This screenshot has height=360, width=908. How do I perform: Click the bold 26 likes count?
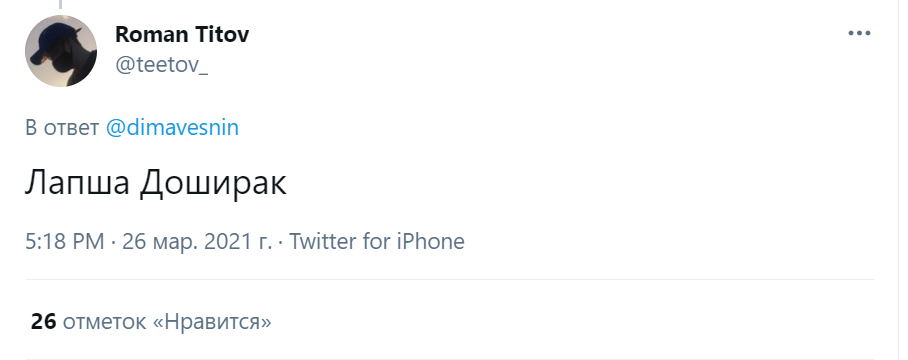43,321
